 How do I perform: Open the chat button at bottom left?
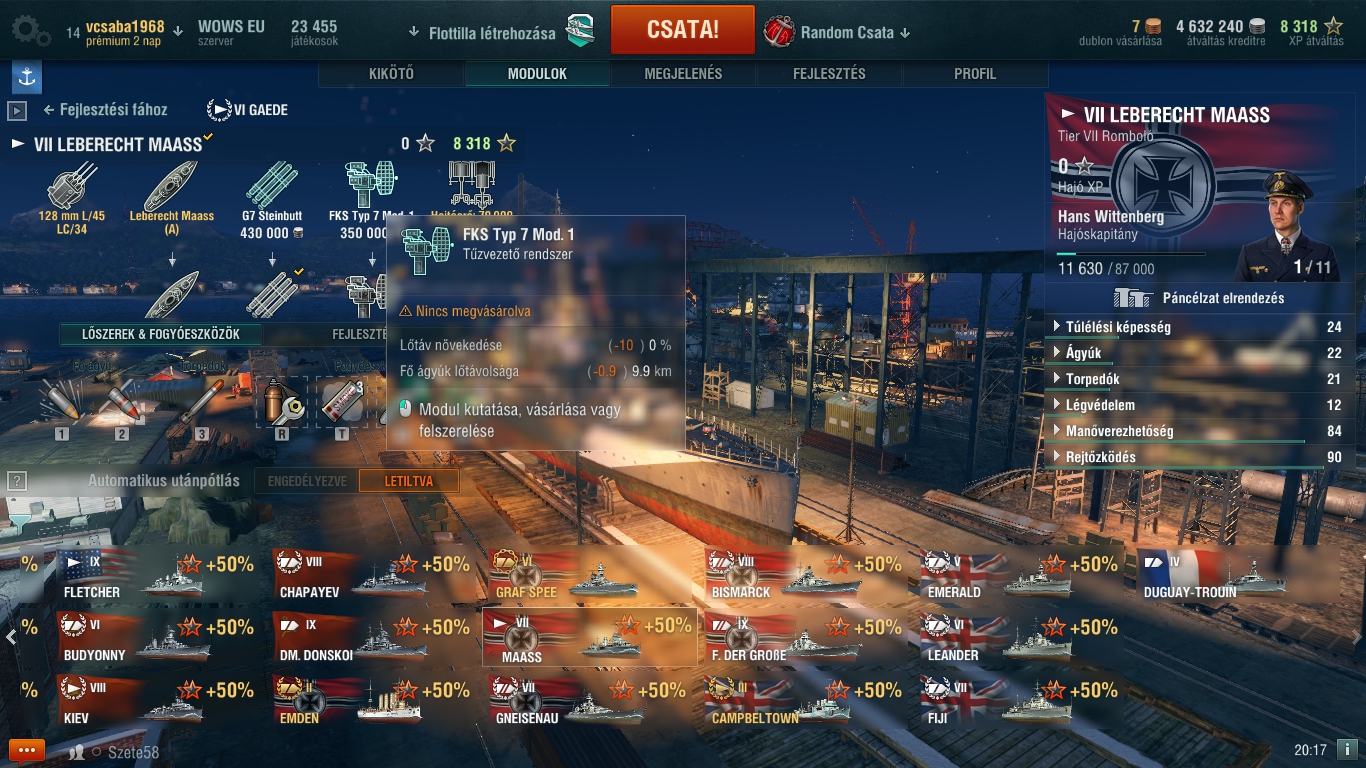(x=27, y=750)
